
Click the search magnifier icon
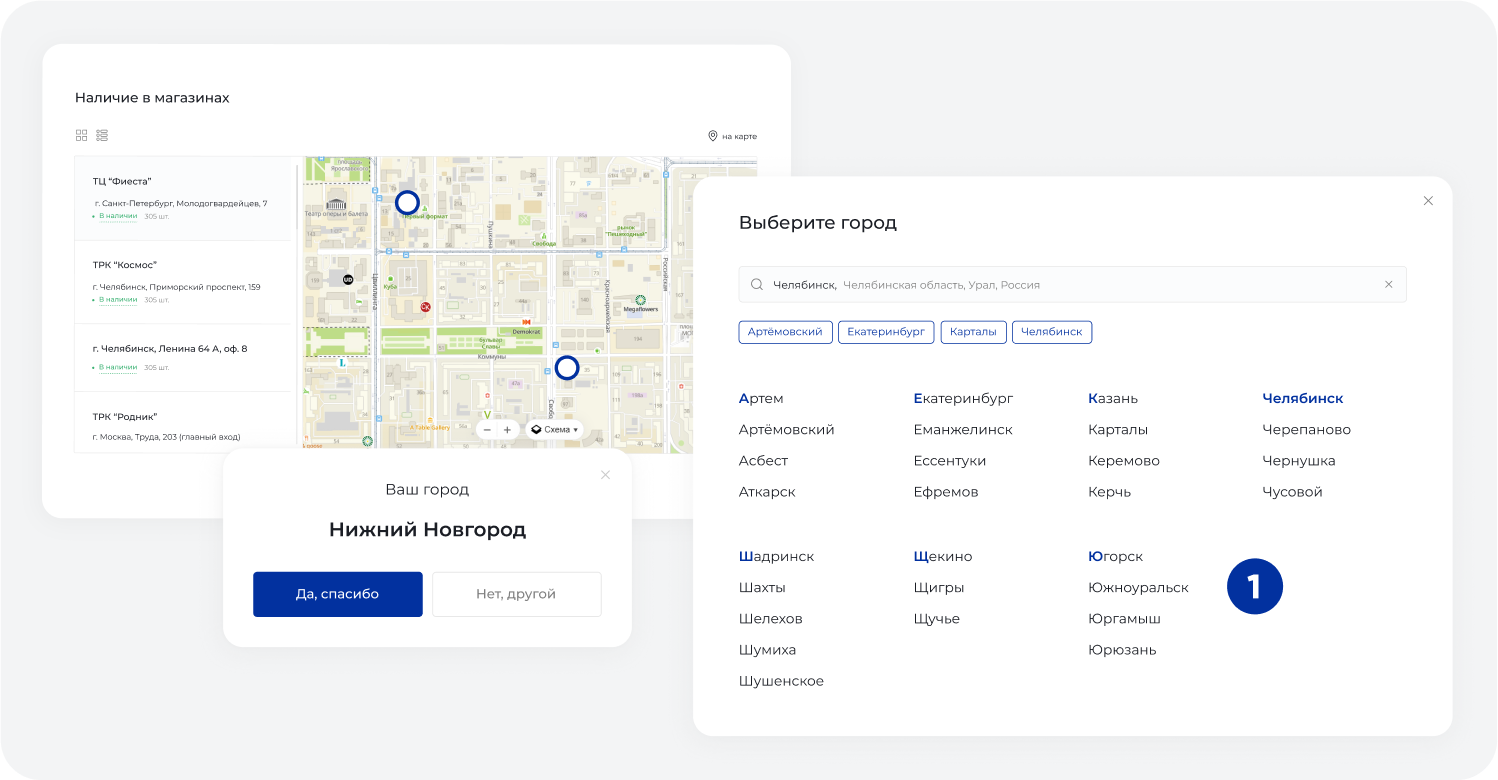tap(757, 284)
